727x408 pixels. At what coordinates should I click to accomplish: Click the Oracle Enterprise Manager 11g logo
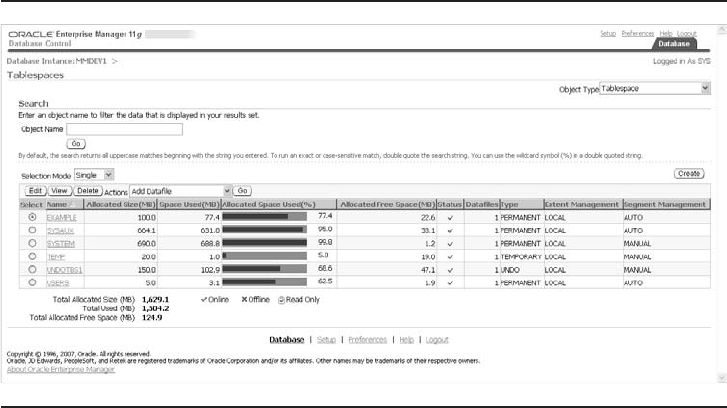point(75,34)
